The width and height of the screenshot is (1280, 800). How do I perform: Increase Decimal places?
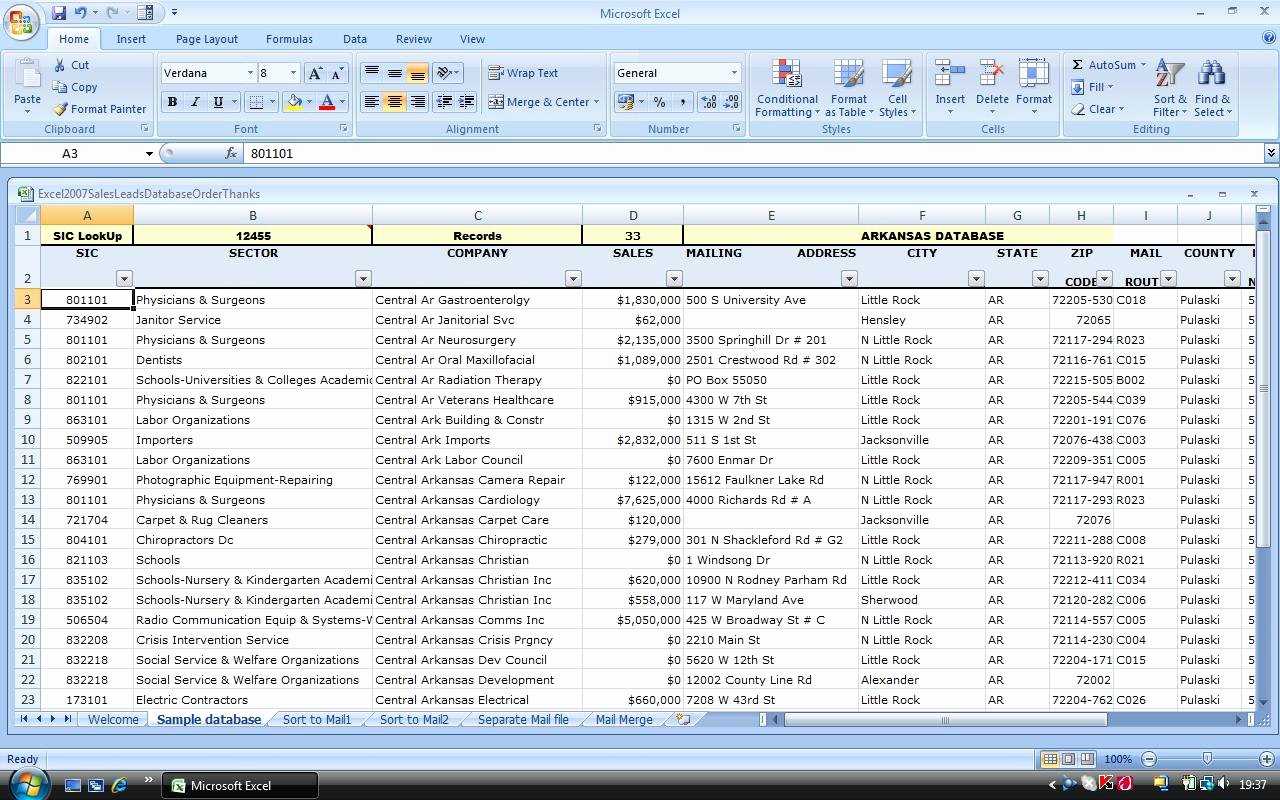(708, 102)
